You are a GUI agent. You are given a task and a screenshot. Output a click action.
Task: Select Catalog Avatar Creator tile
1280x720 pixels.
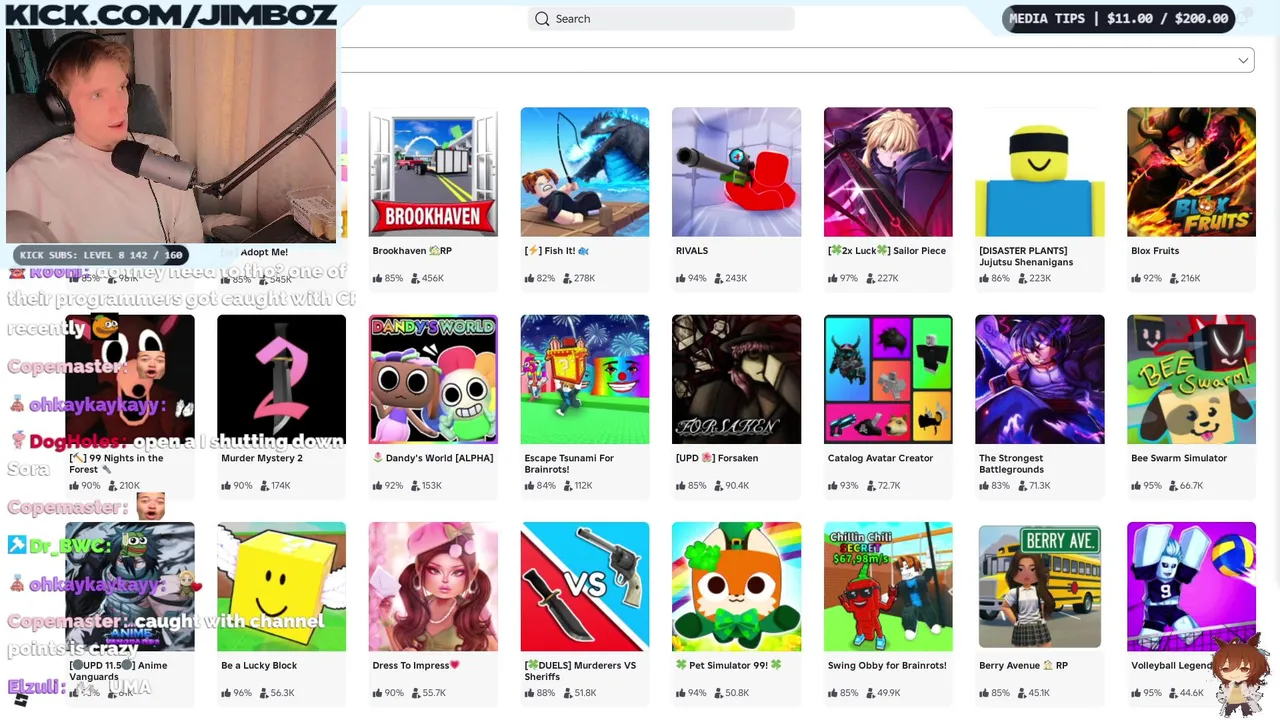888,379
